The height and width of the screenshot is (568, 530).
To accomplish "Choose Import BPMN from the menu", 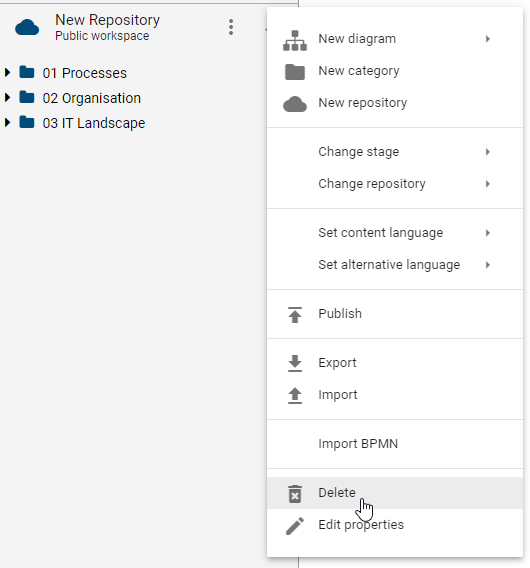I will [395, 444].
